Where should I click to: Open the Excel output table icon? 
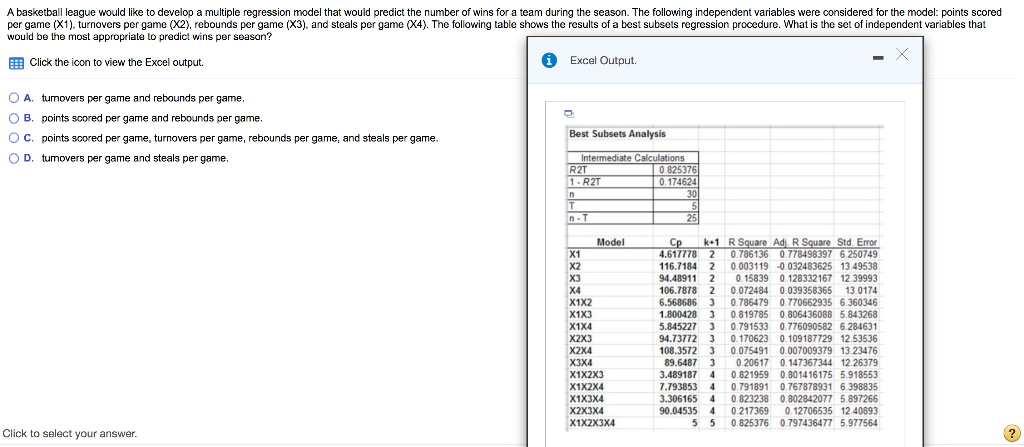click(16, 63)
